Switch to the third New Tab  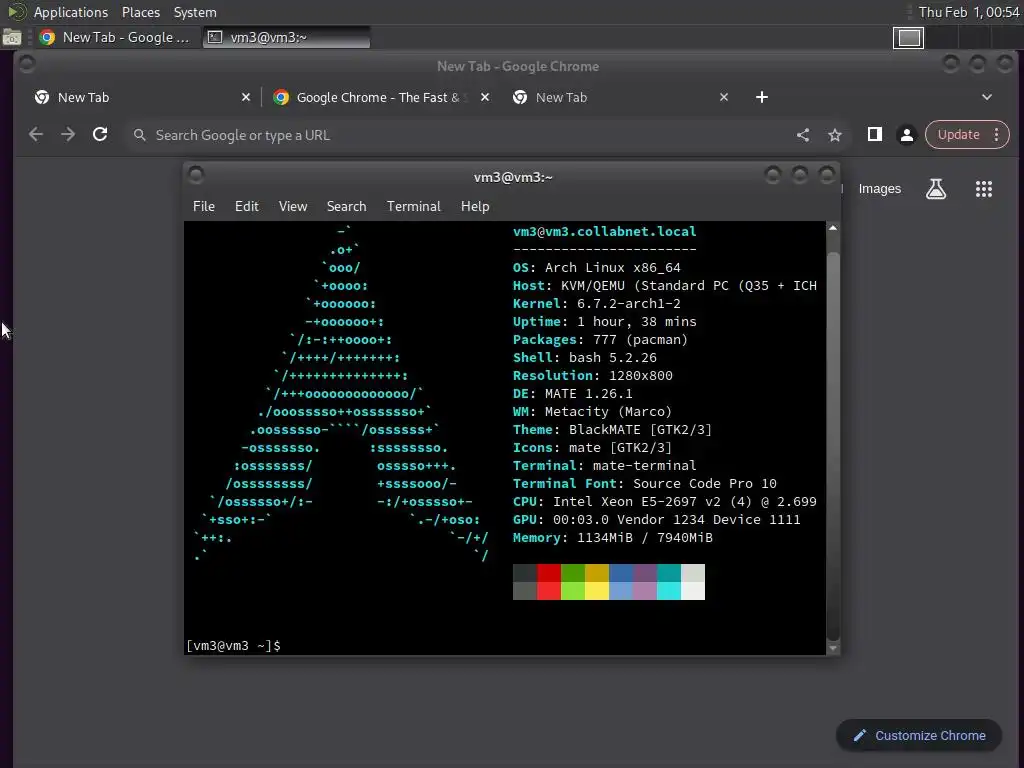(619, 97)
